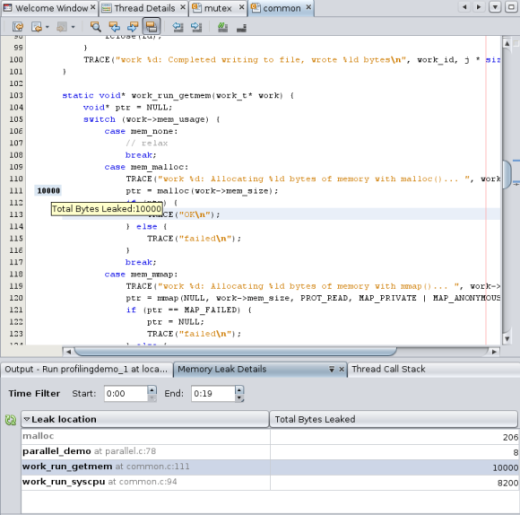The image size is (520, 515).
Task: Close the Memory Leak Details panel
Action: click(x=341, y=369)
